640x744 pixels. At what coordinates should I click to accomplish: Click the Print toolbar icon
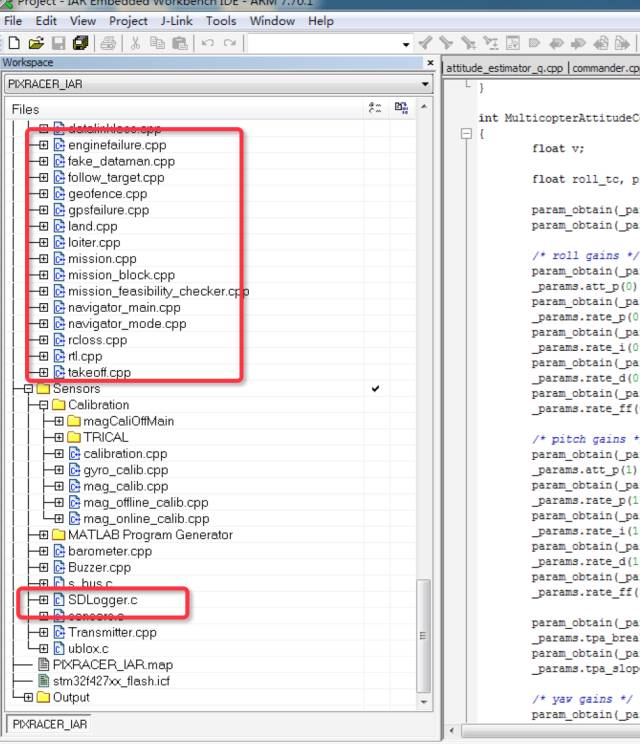click(108, 43)
